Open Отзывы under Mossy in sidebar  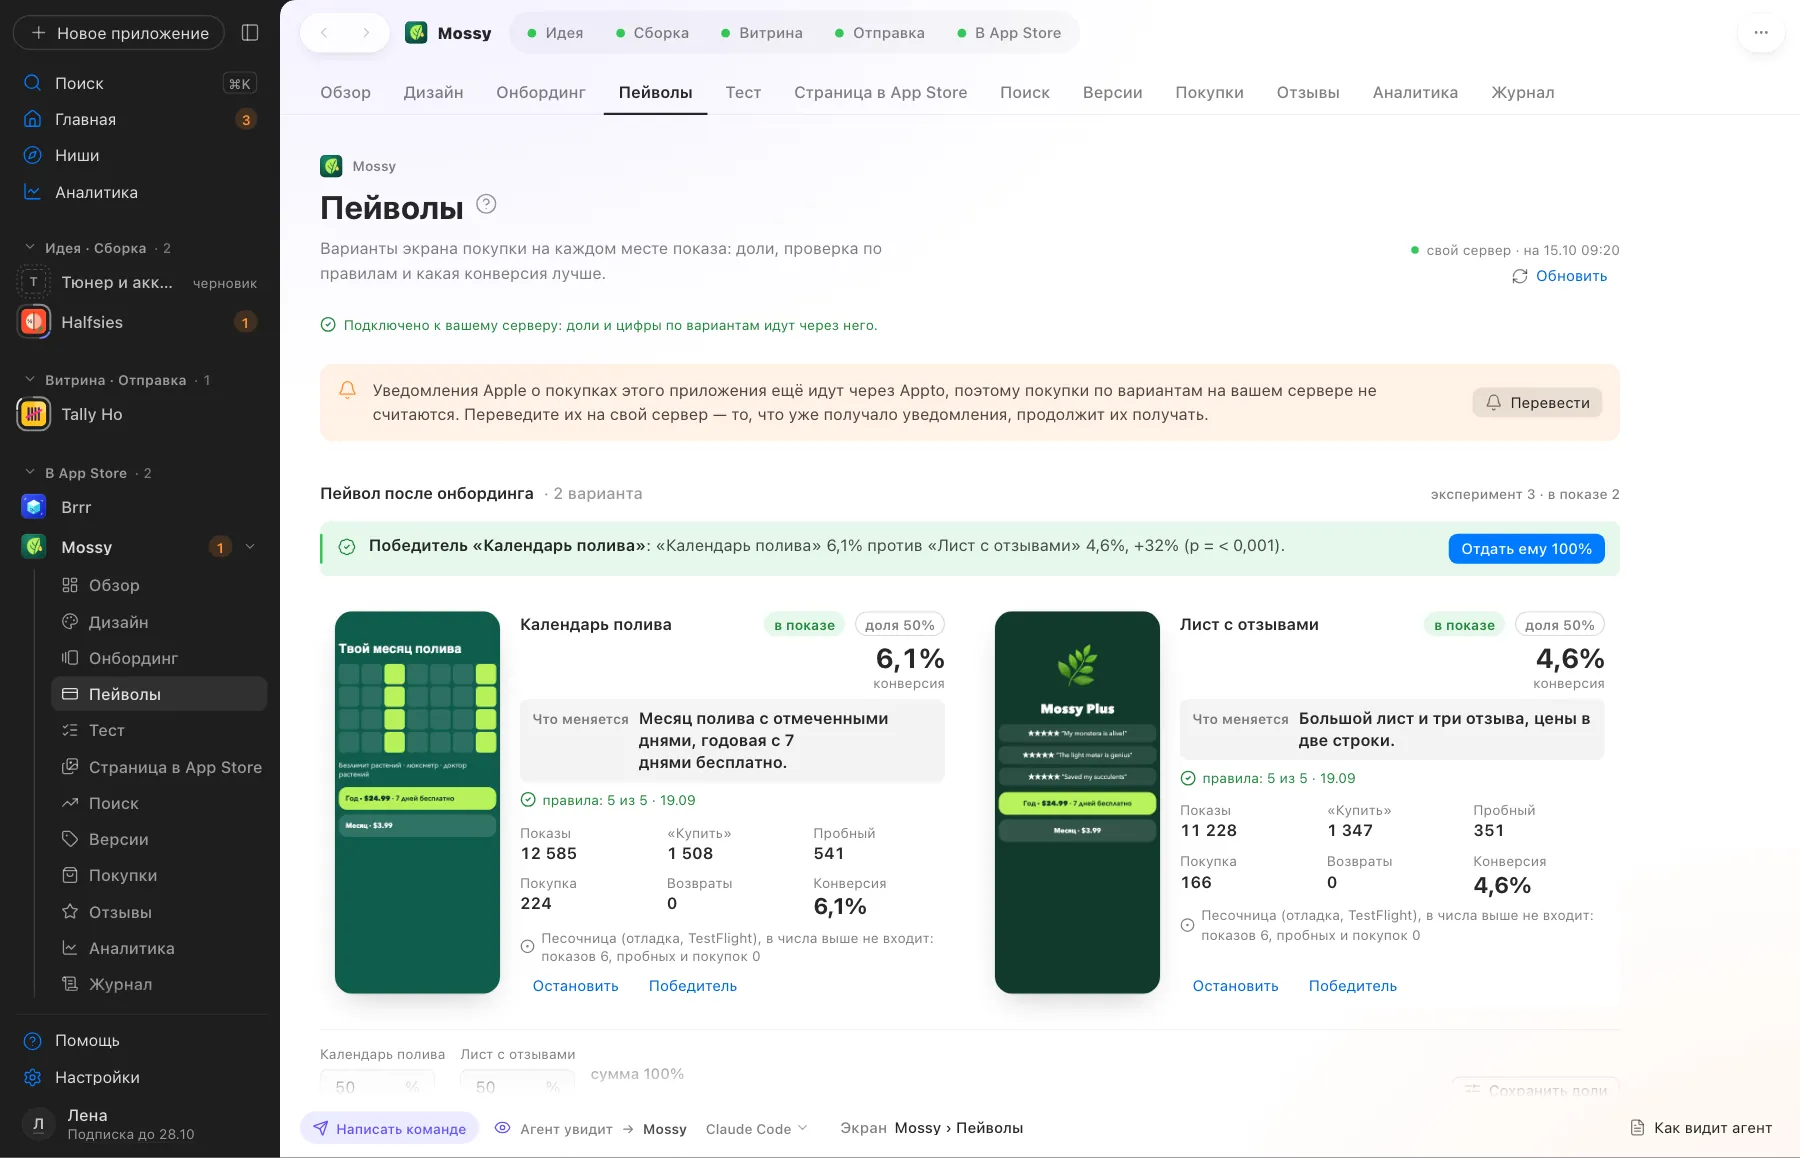point(159,912)
